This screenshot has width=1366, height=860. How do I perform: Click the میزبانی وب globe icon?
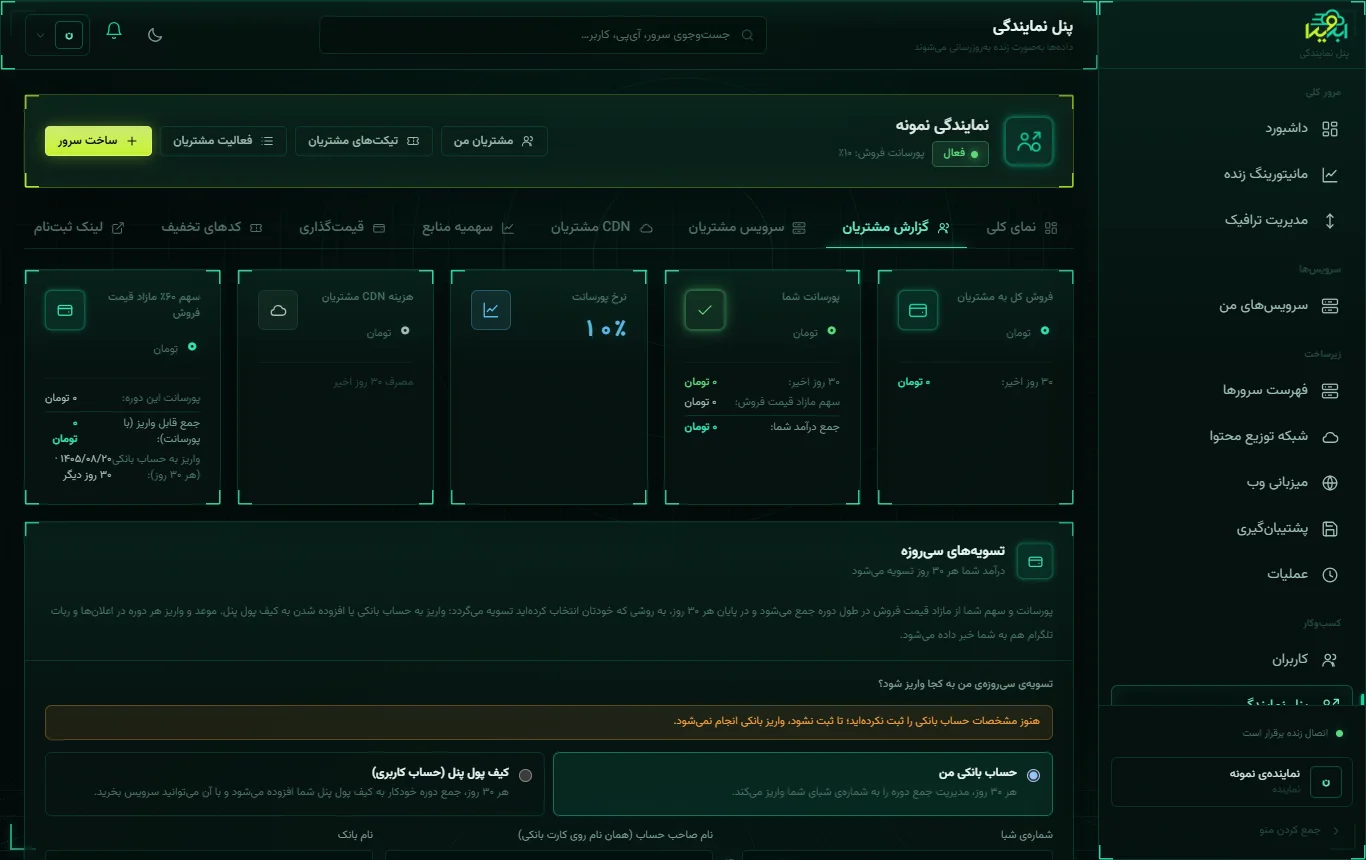point(1329,483)
